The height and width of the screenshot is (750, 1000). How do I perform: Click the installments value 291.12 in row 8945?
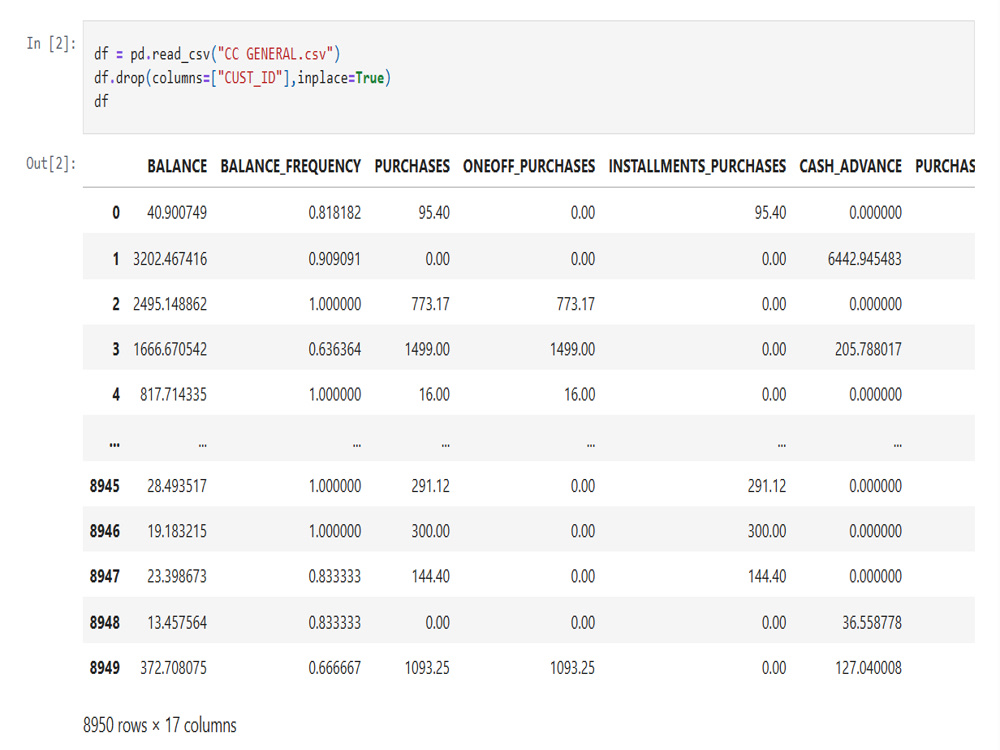[767, 486]
